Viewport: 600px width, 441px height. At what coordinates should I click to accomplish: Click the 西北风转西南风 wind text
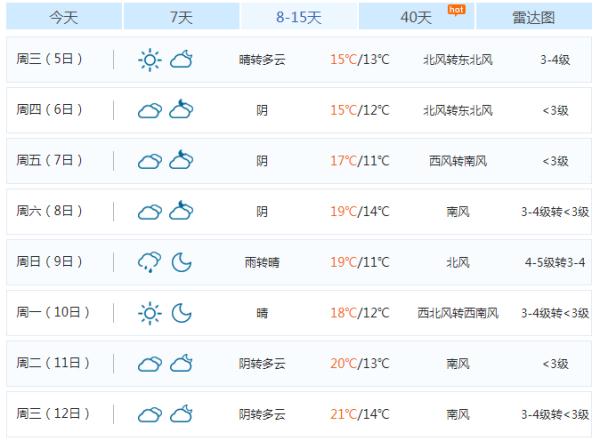point(458,313)
